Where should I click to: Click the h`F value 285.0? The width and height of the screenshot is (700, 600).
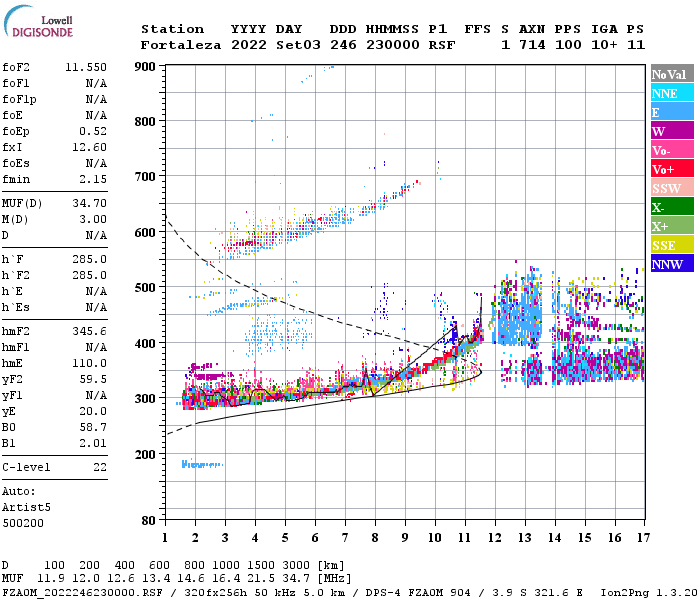(89, 259)
